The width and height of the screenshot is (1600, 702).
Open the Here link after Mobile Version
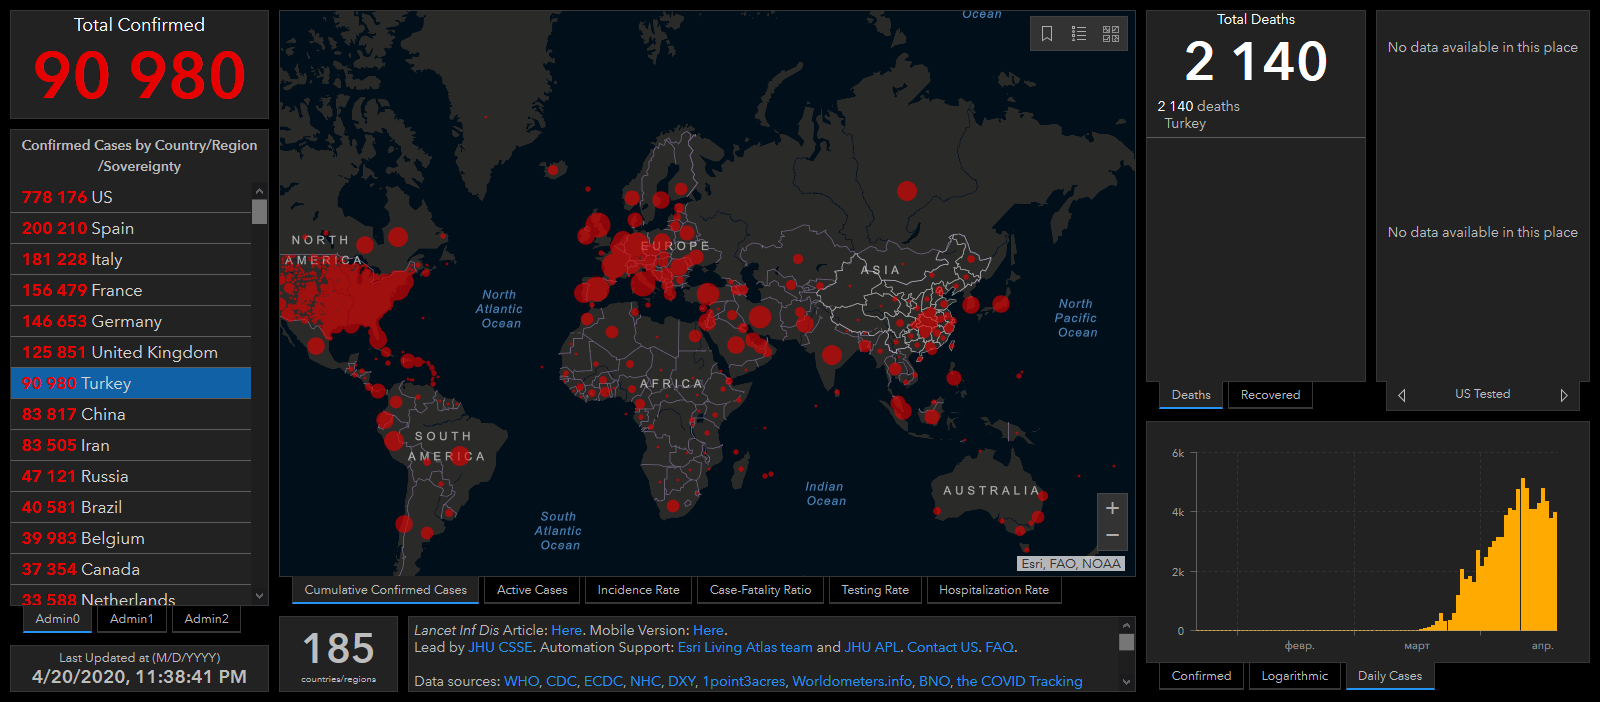pos(708,630)
